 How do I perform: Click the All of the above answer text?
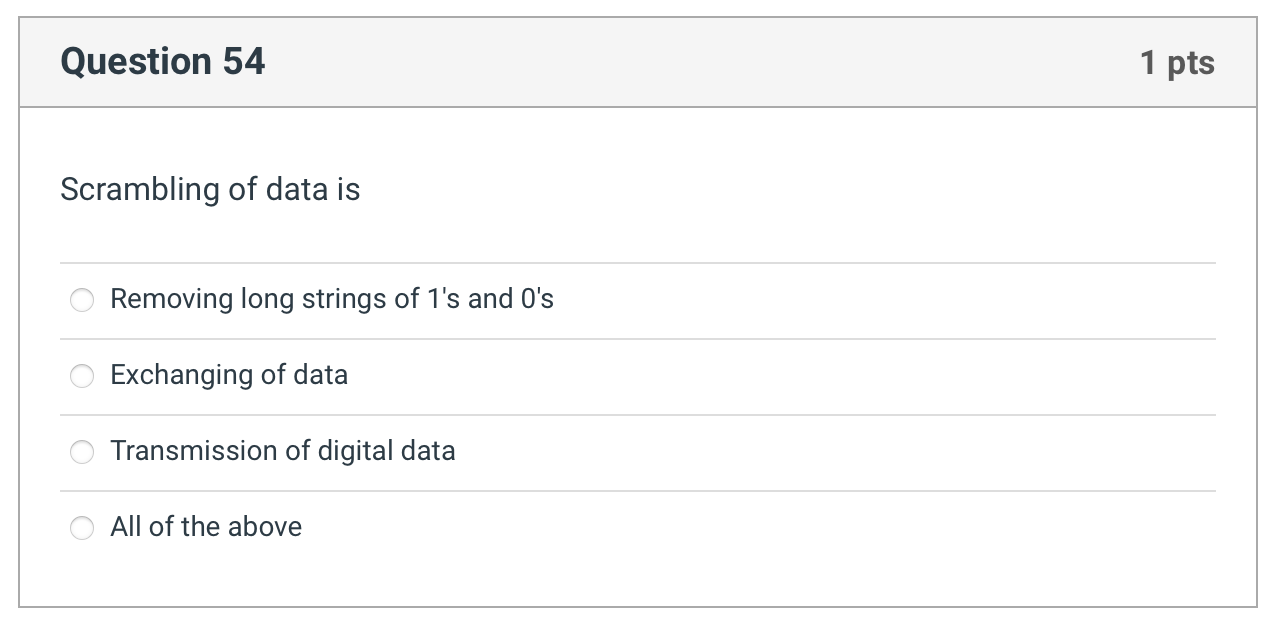pos(206,527)
